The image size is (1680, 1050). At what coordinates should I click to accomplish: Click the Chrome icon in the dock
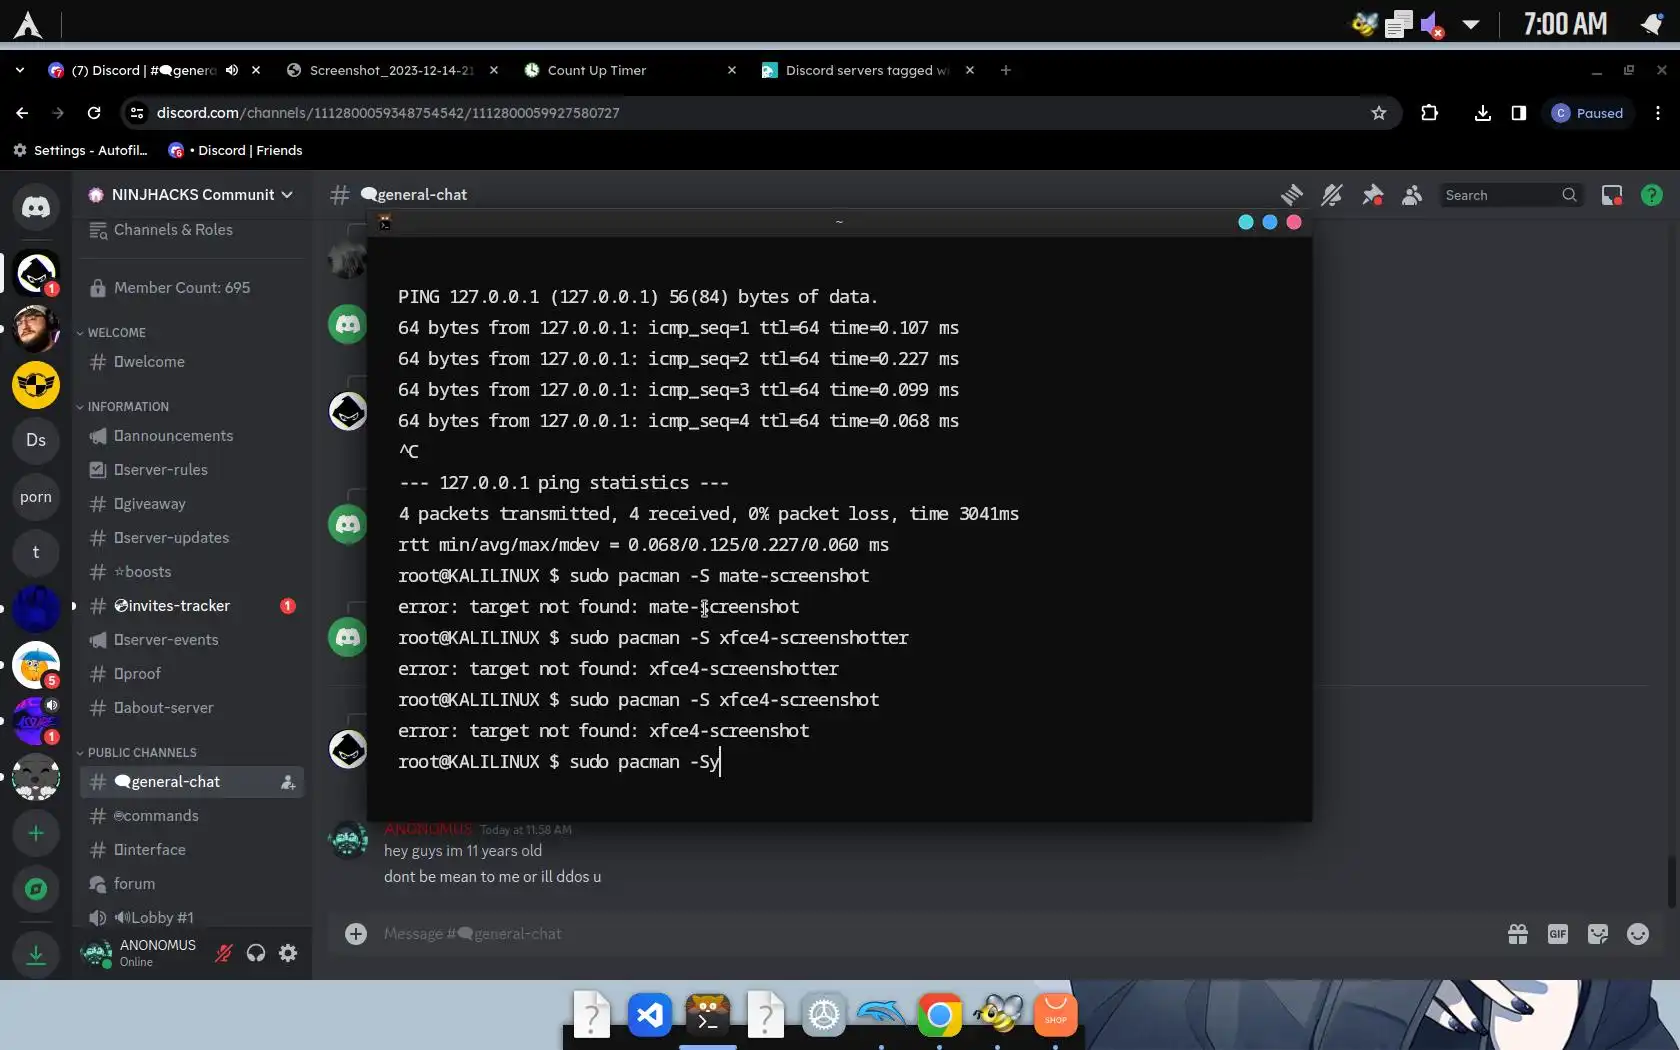point(940,1016)
